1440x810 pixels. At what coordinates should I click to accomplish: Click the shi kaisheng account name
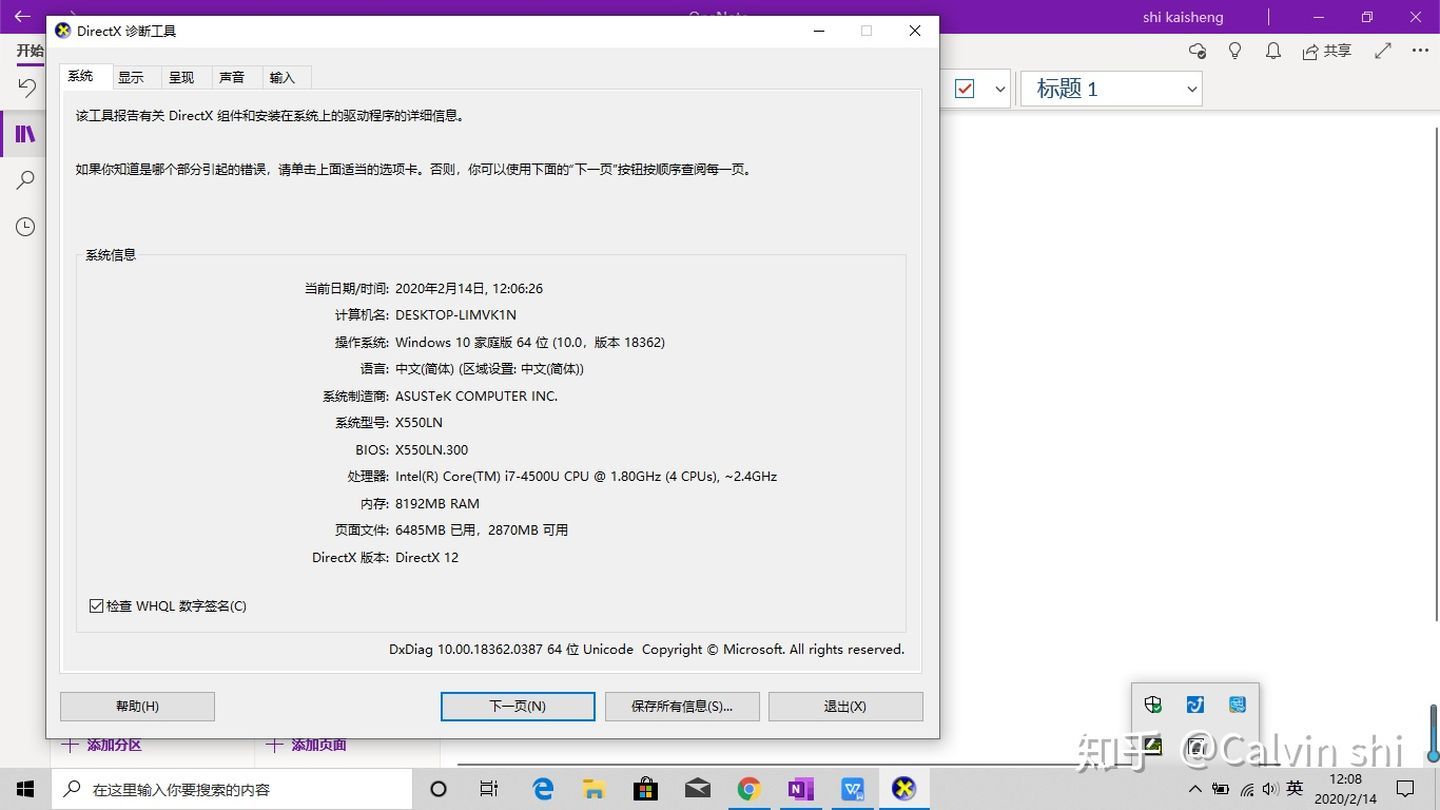click(1183, 17)
